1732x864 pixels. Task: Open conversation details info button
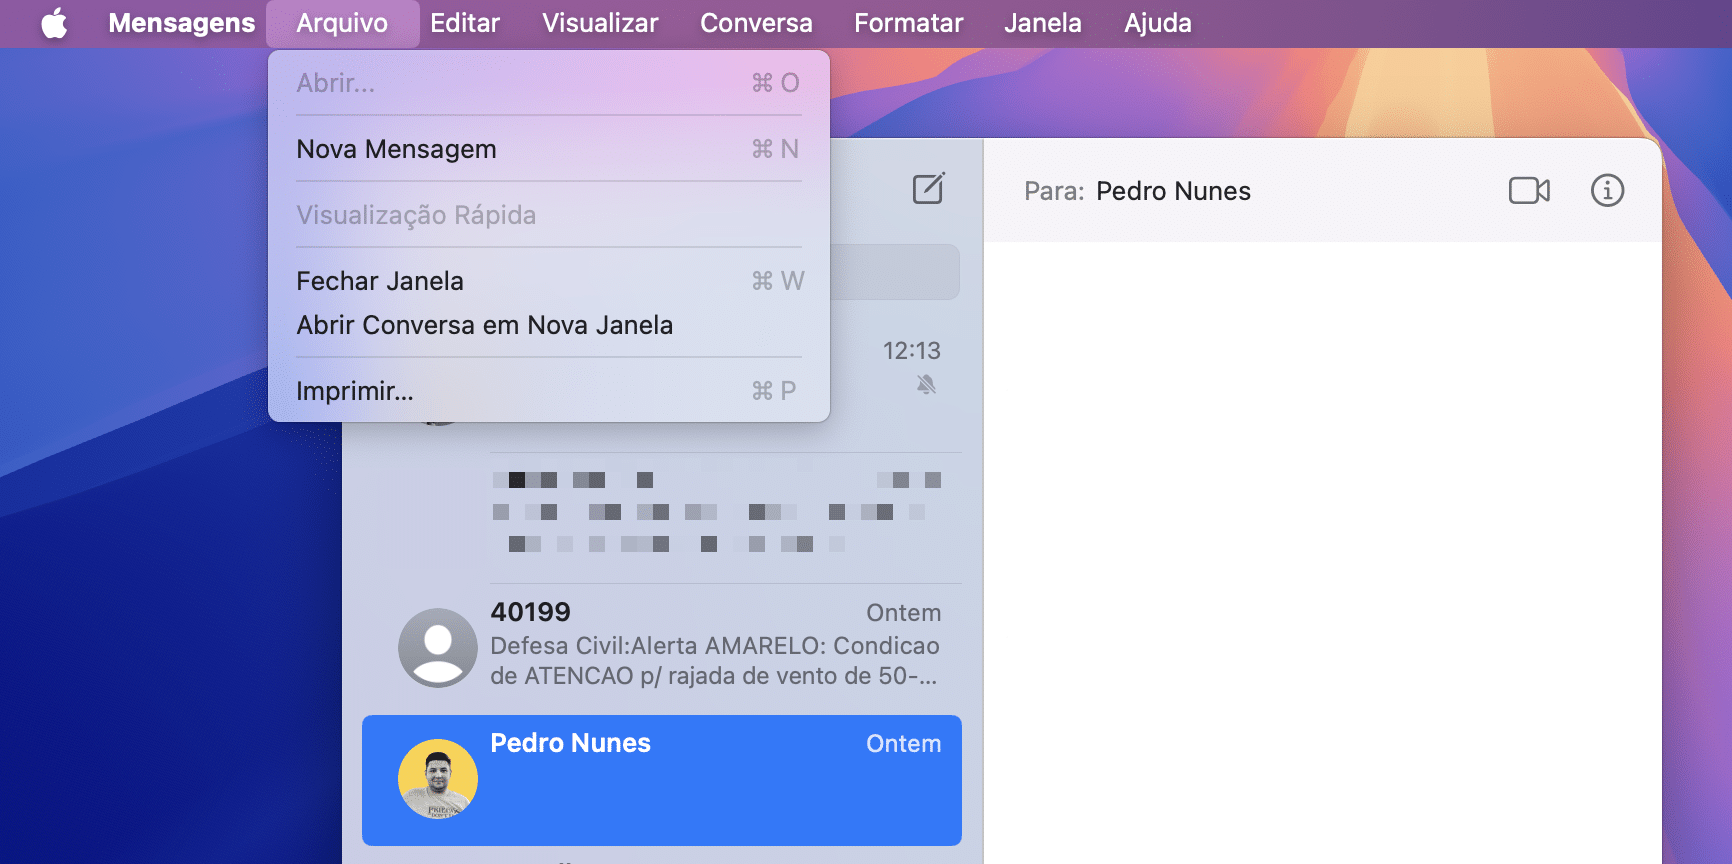point(1607,190)
